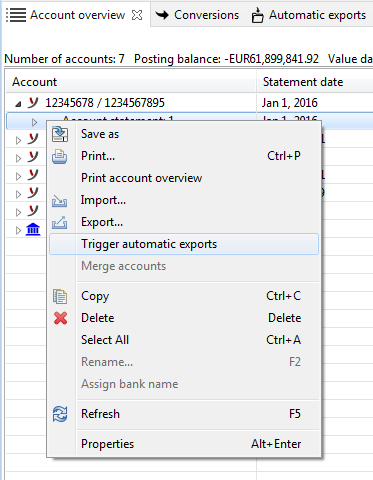Click the Refresh arrows icon

coord(60,414)
